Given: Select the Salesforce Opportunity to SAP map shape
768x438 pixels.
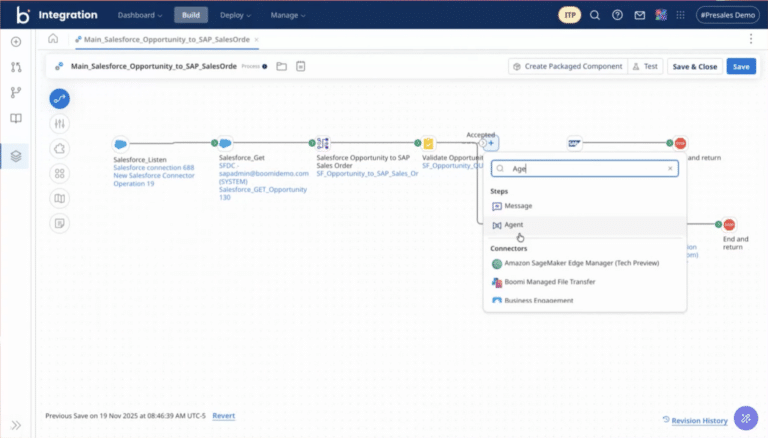Looking at the screenshot, I should 323,144.
